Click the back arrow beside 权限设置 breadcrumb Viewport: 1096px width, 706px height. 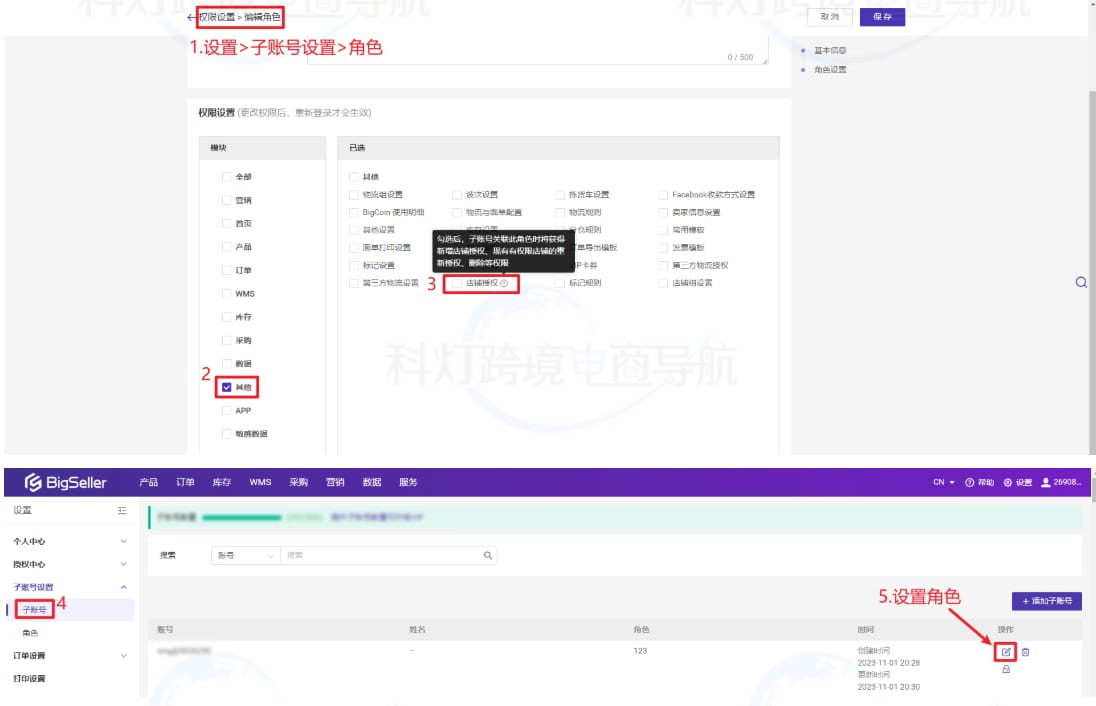191,18
